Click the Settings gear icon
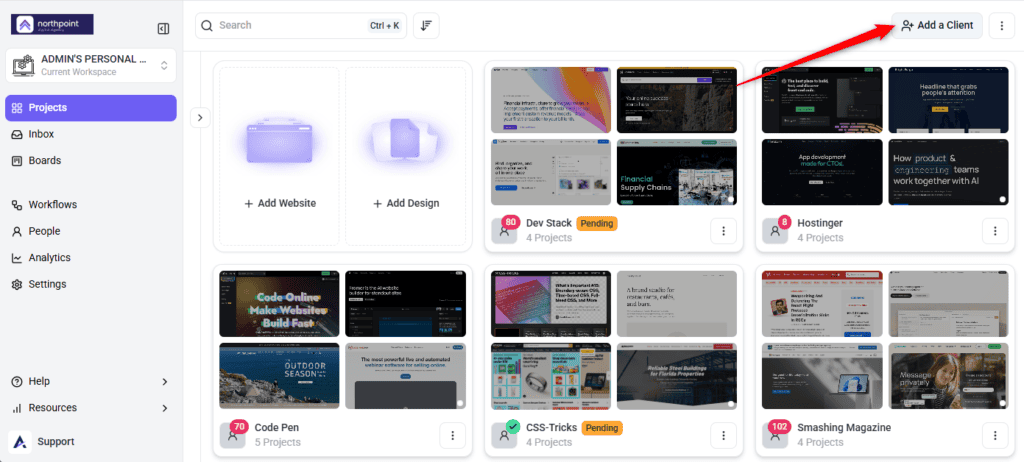Viewport: 1024px width, 462px height. 18,285
